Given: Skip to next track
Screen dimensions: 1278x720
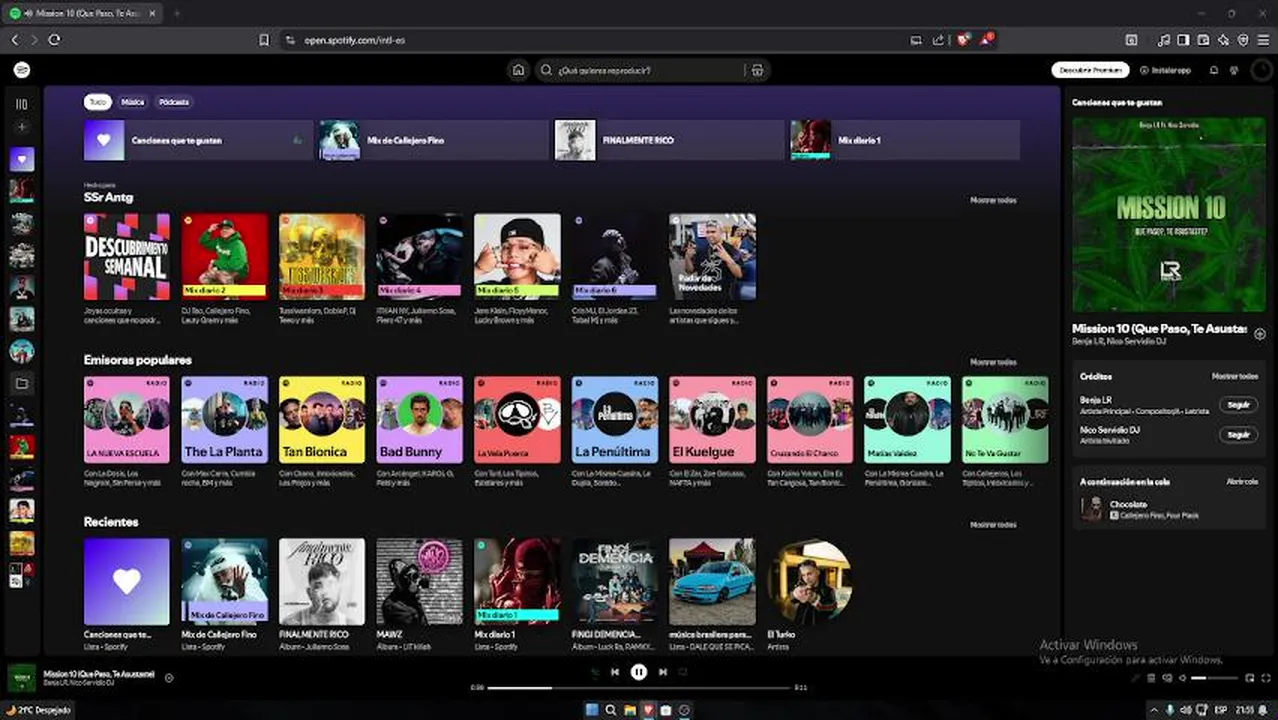Looking at the screenshot, I should click(x=663, y=672).
